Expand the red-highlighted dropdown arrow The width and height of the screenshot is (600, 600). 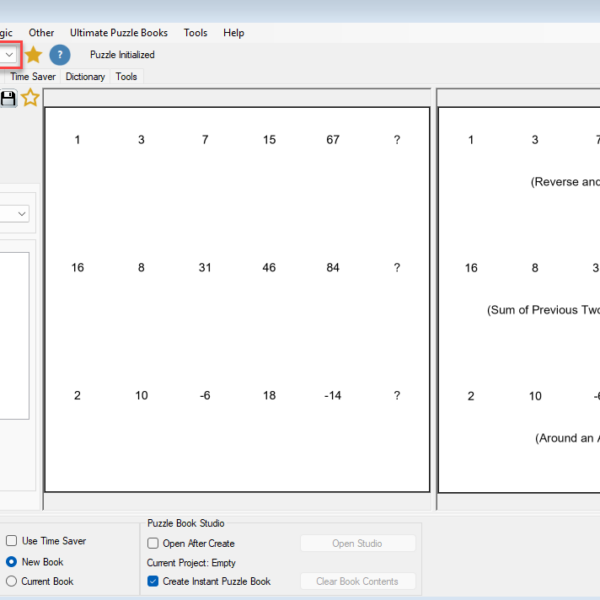[9, 55]
